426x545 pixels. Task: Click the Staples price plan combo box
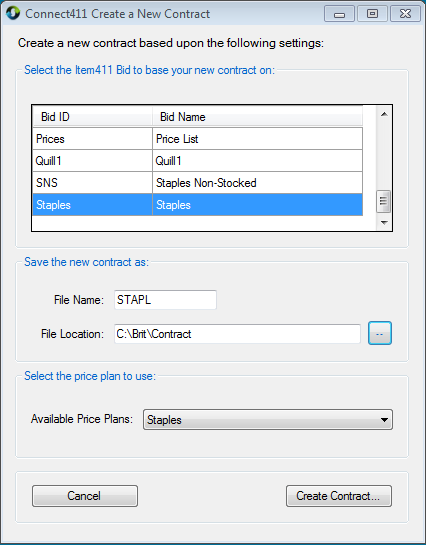(268, 420)
